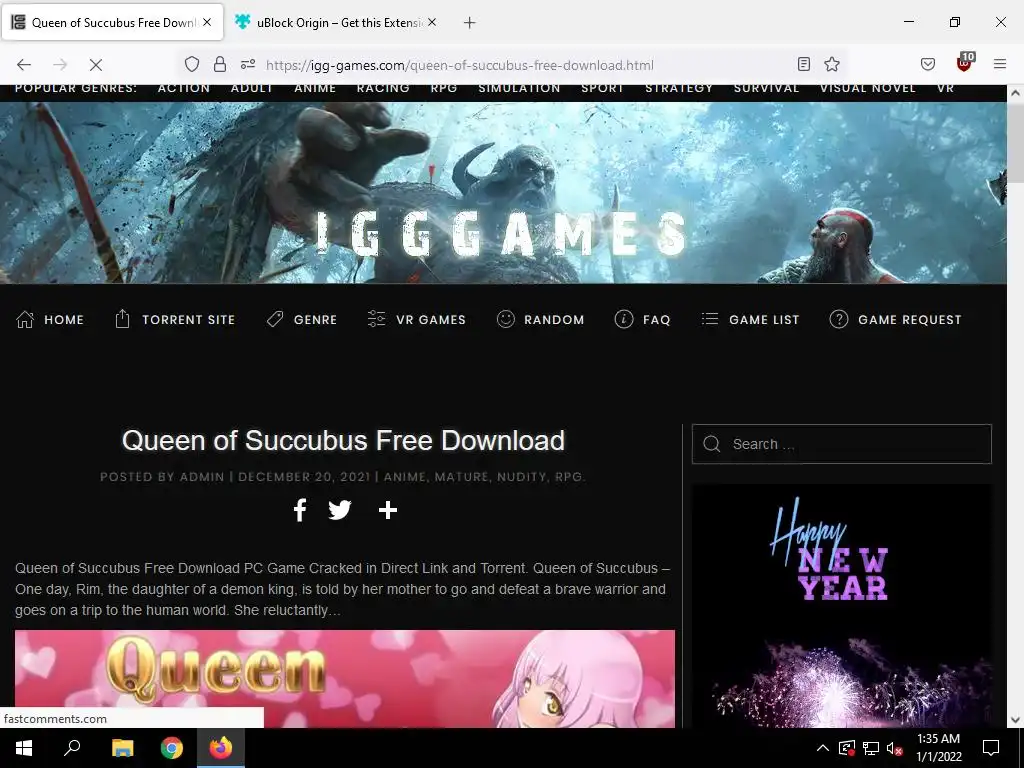Browse the SIMULATION genre

[519, 88]
